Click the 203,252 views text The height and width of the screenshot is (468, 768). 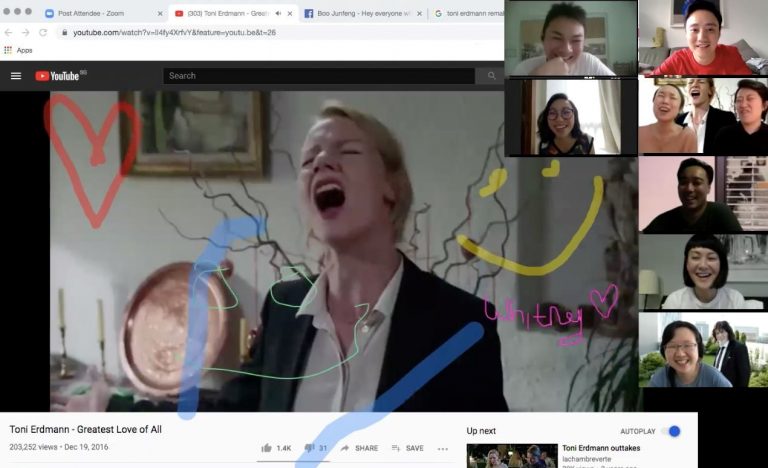coord(34,447)
